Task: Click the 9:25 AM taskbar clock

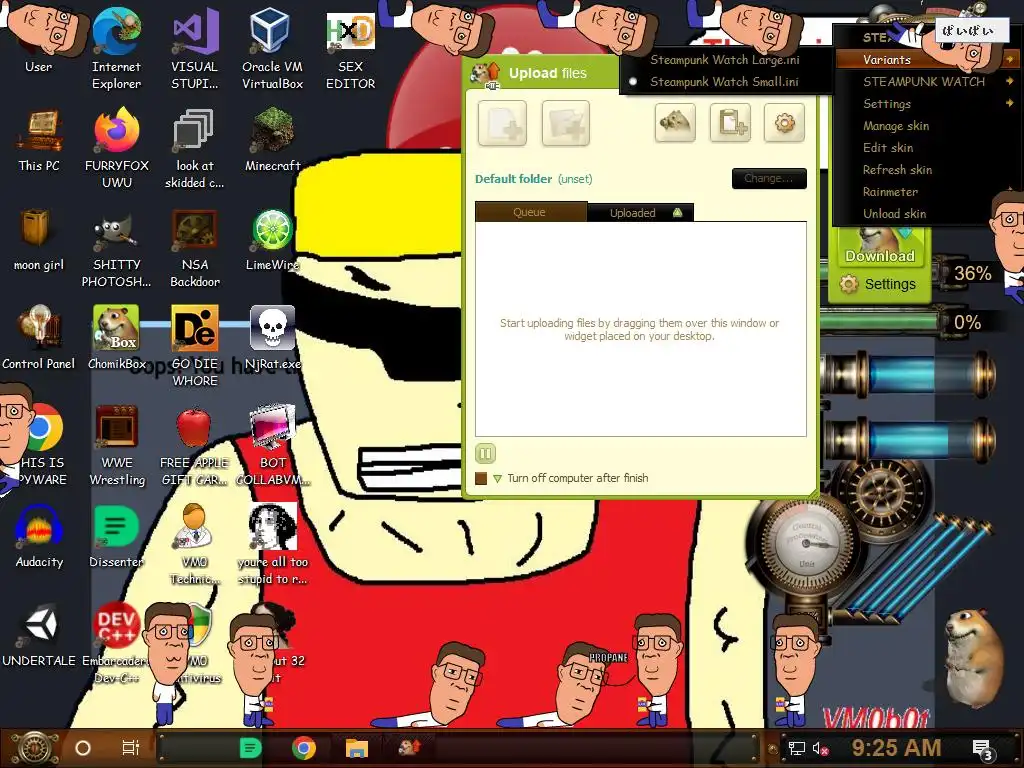Action: tap(896, 748)
